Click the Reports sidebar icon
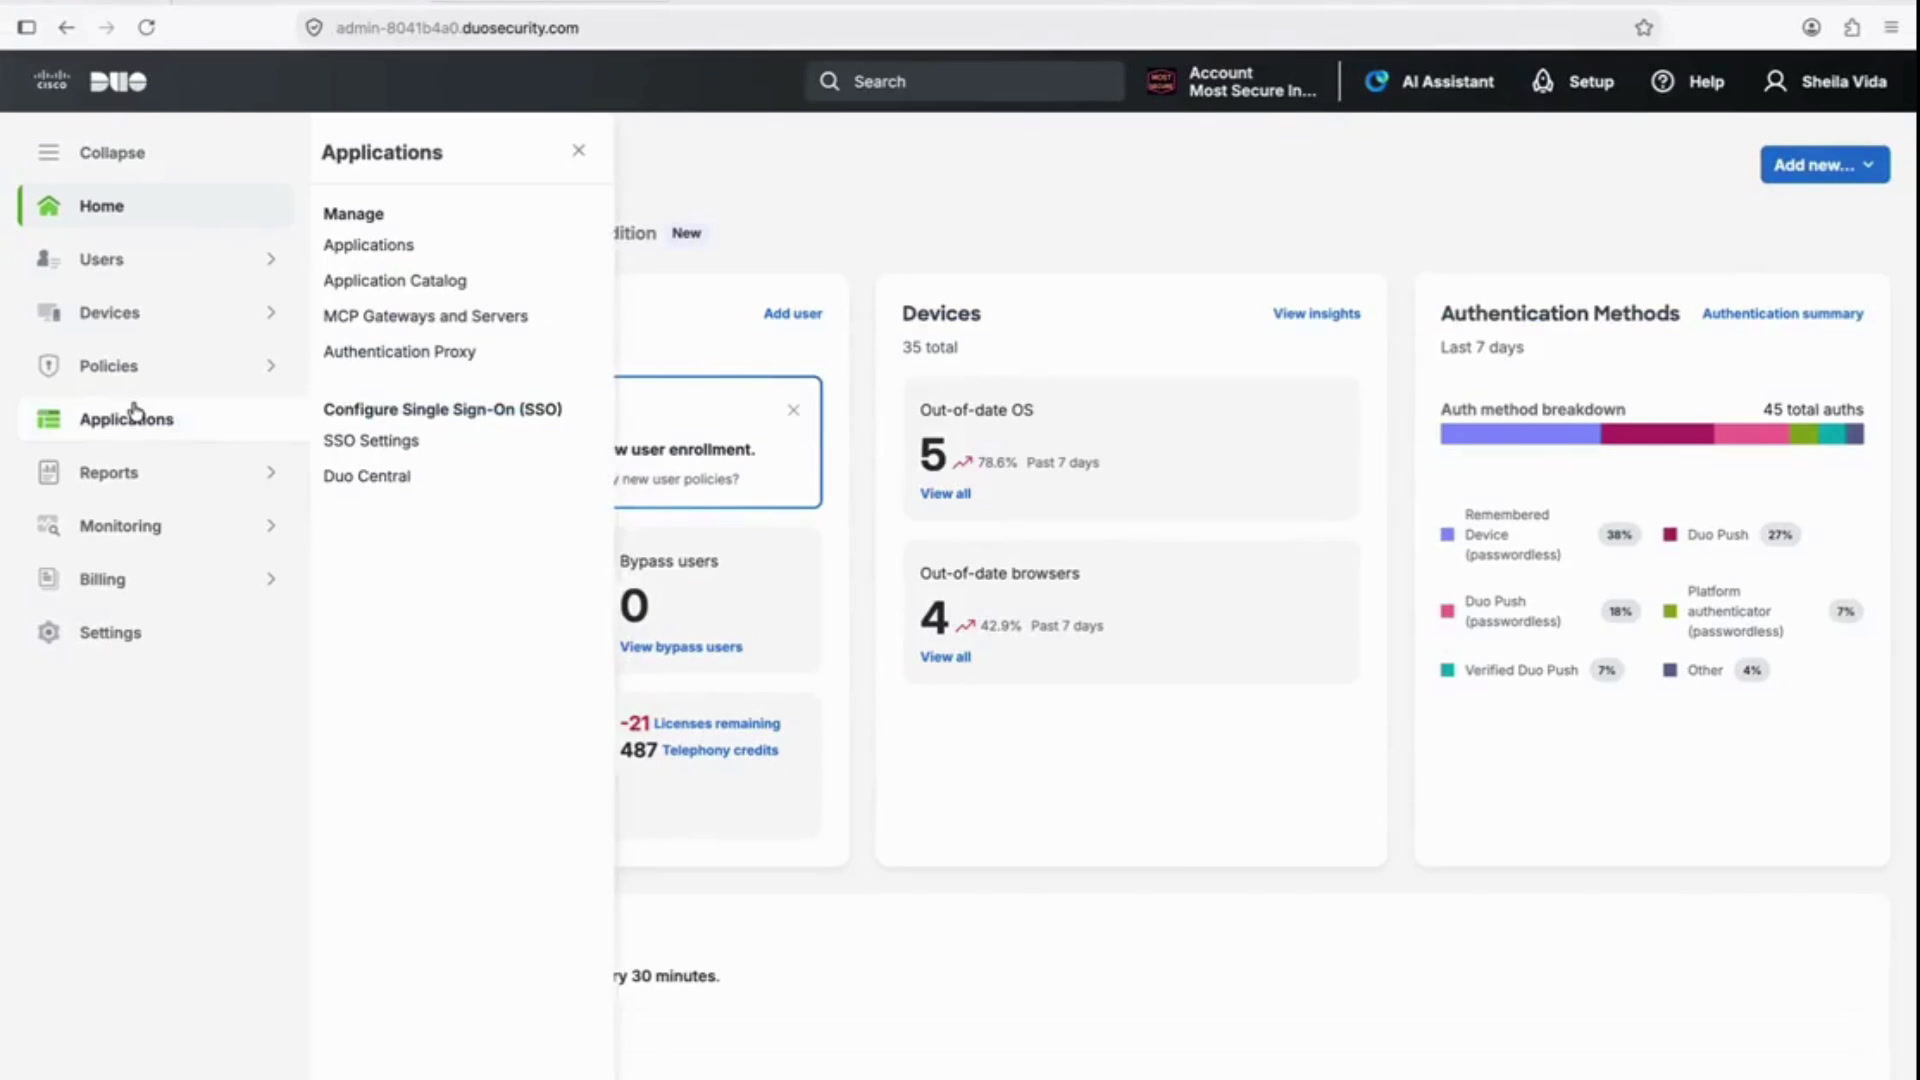 click(48, 472)
